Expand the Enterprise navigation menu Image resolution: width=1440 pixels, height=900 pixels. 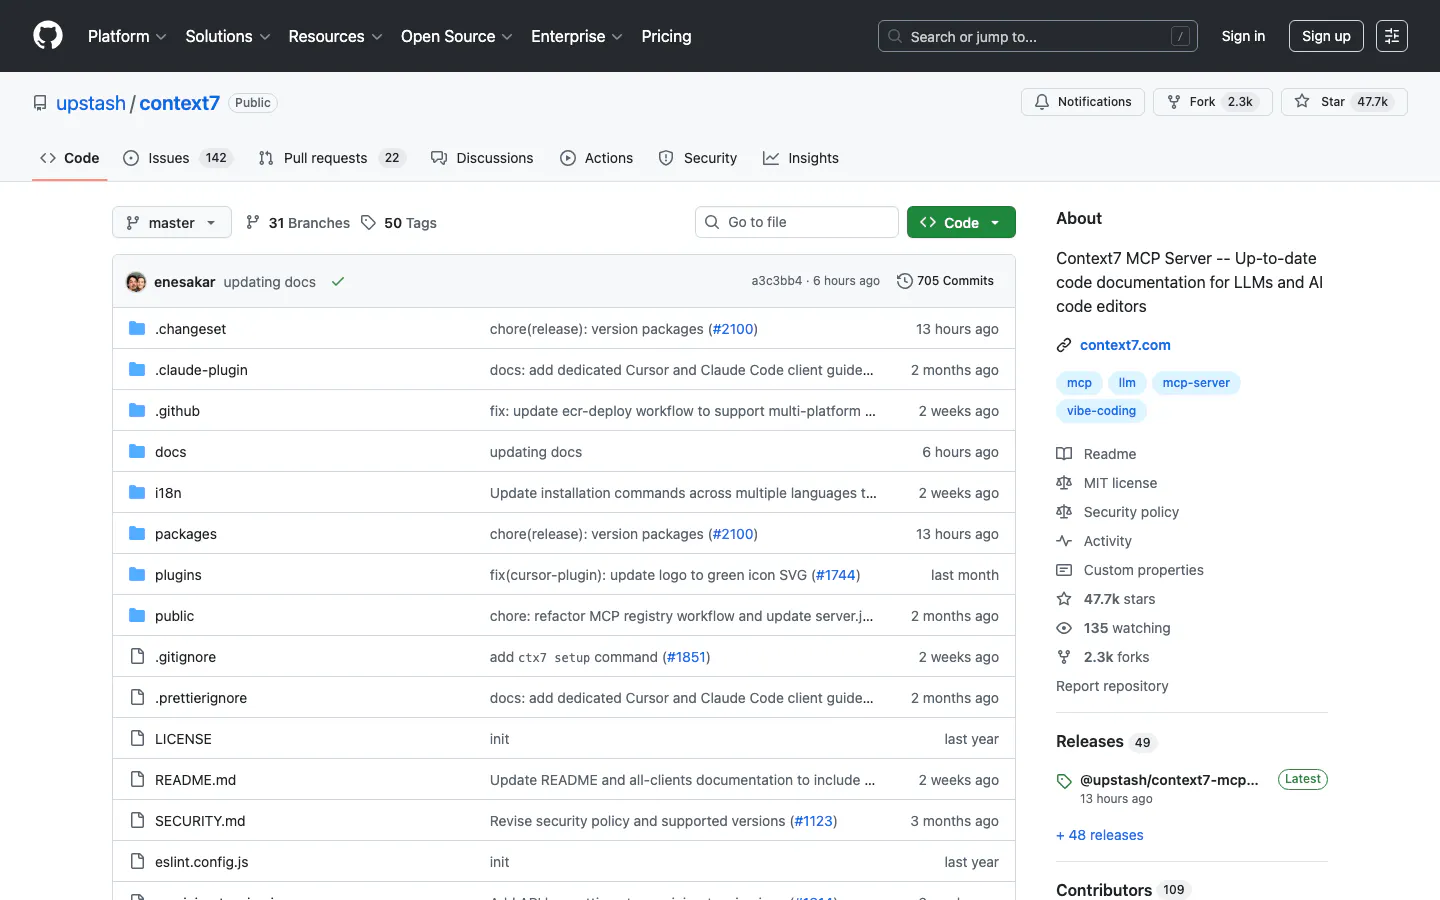point(577,36)
